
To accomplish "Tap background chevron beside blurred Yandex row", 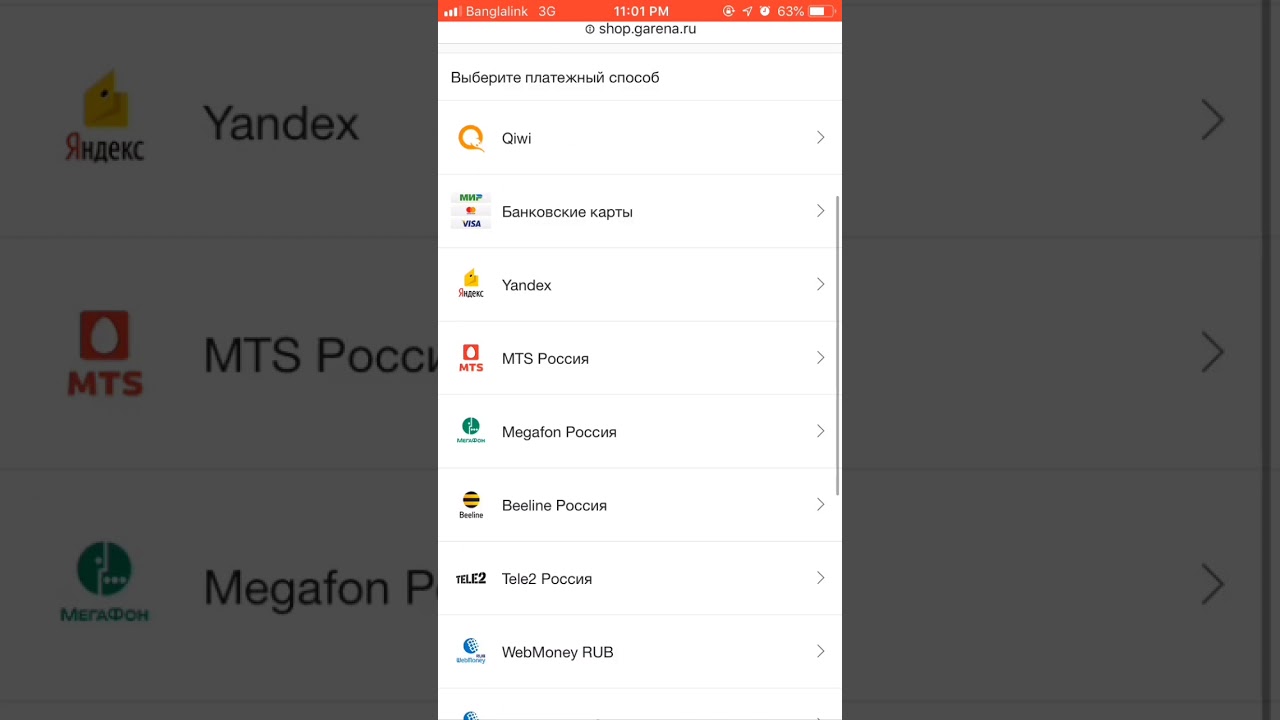I will (1213, 120).
